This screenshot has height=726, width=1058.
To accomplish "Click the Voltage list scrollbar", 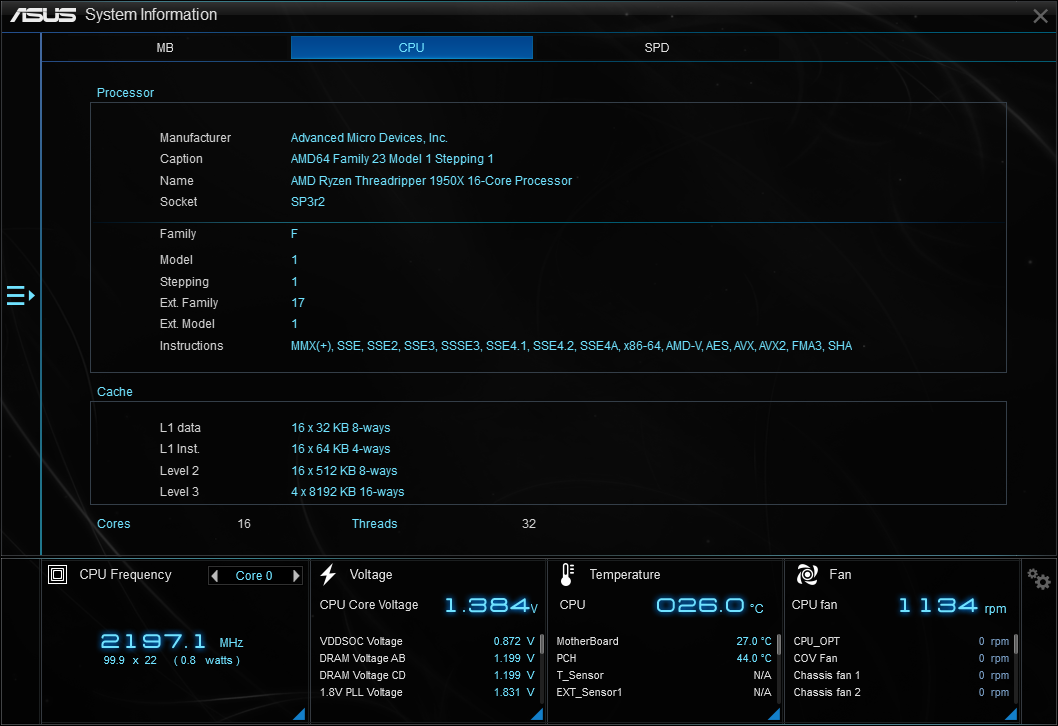I will click(x=542, y=644).
